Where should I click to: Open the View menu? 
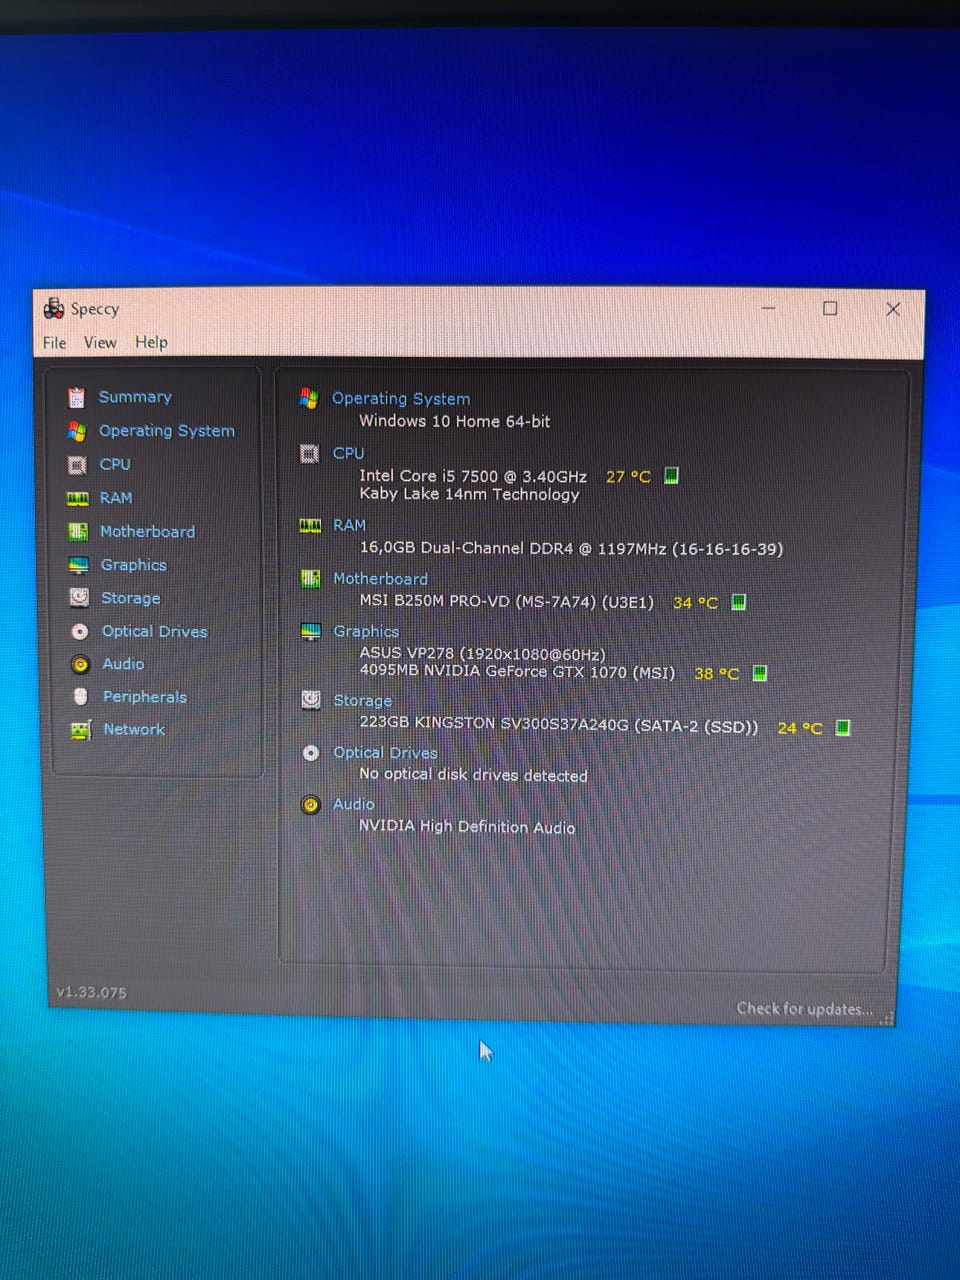click(x=100, y=342)
